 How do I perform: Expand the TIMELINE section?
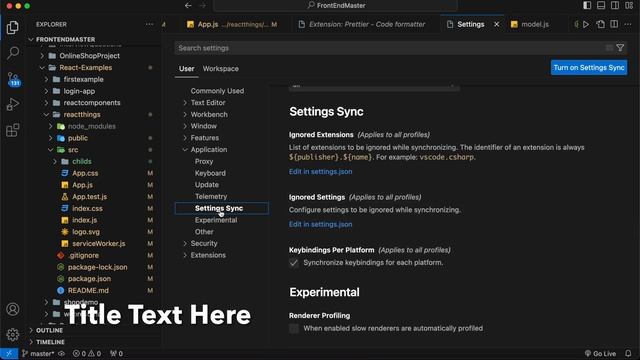click(x=50, y=342)
